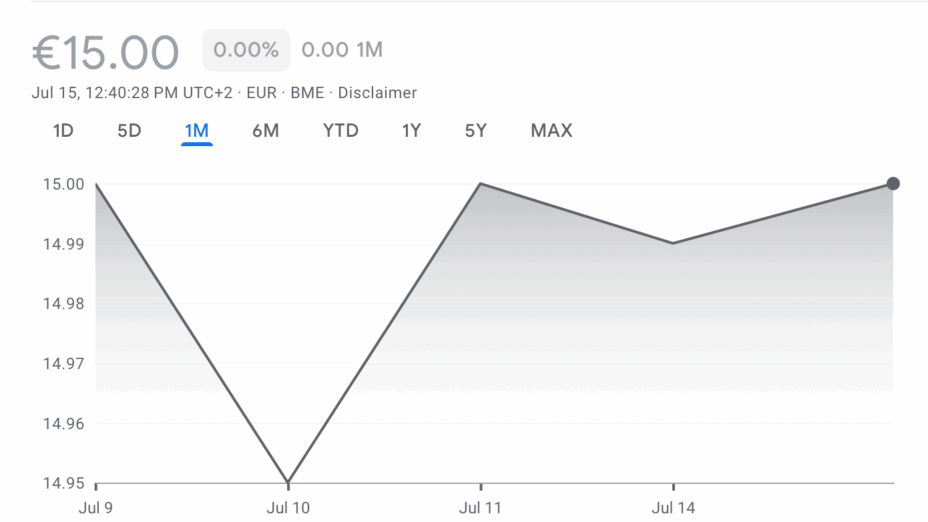Click the Jul 10 low point on chart
The width and height of the screenshot is (928, 522).
pyautogui.click(x=288, y=482)
